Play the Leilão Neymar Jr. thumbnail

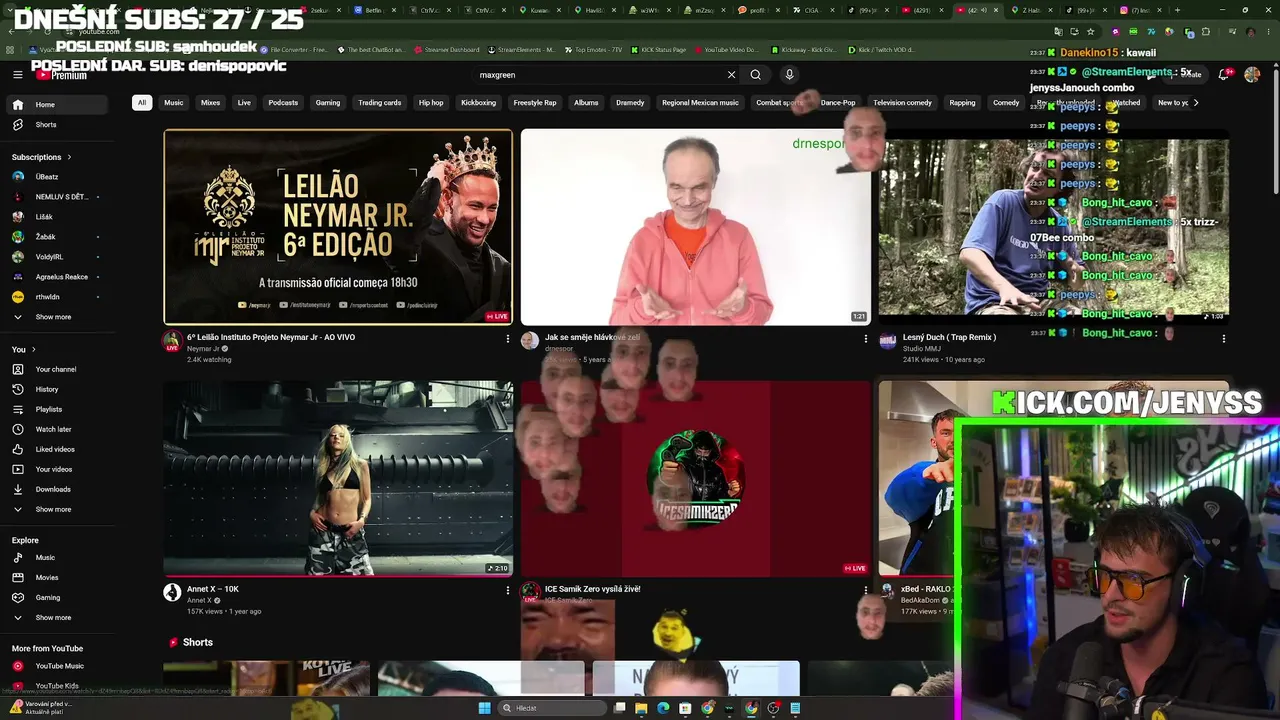tap(338, 227)
